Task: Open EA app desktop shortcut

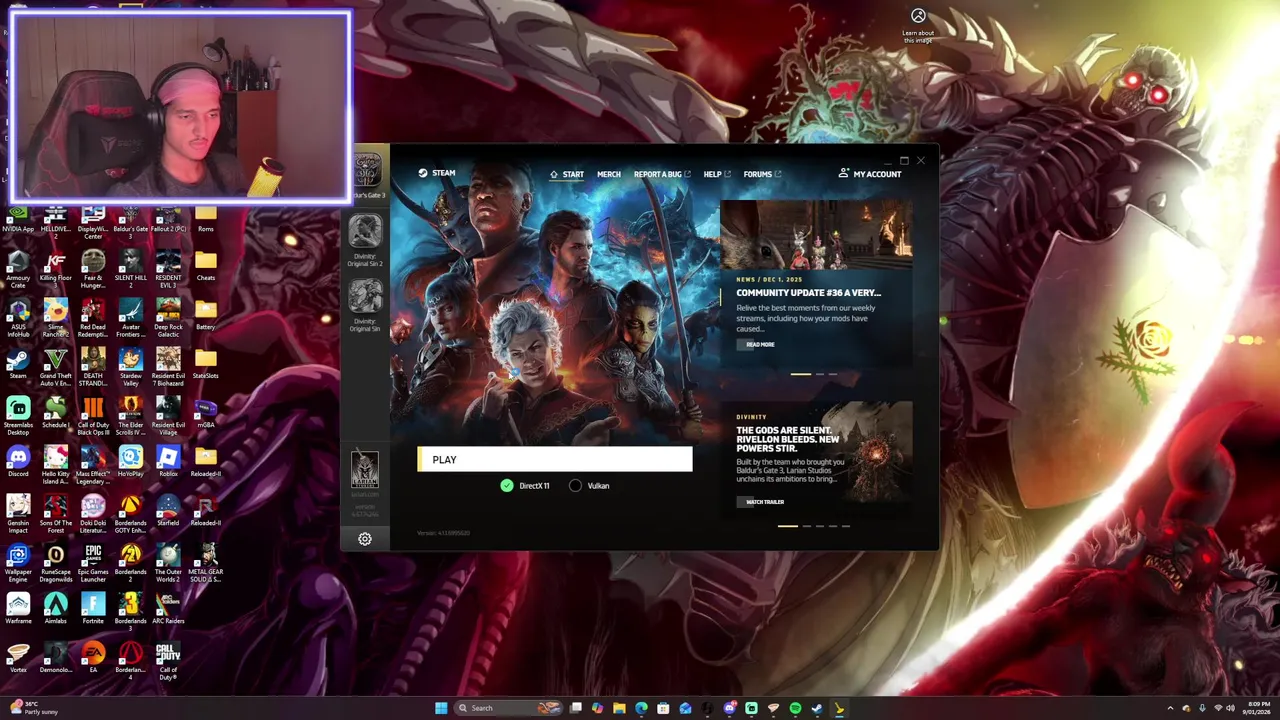Action: pos(93,658)
